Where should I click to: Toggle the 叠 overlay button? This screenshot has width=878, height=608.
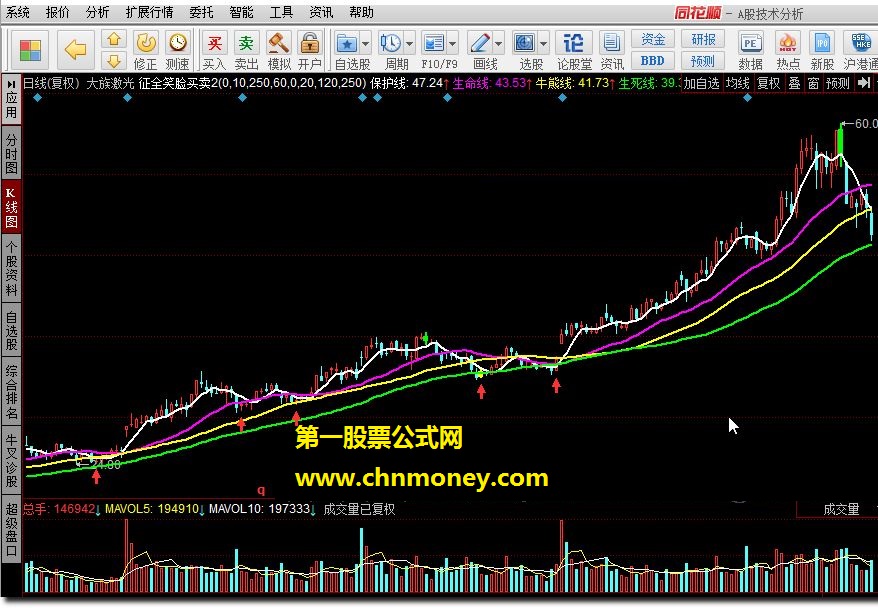click(x=794, y=83)
